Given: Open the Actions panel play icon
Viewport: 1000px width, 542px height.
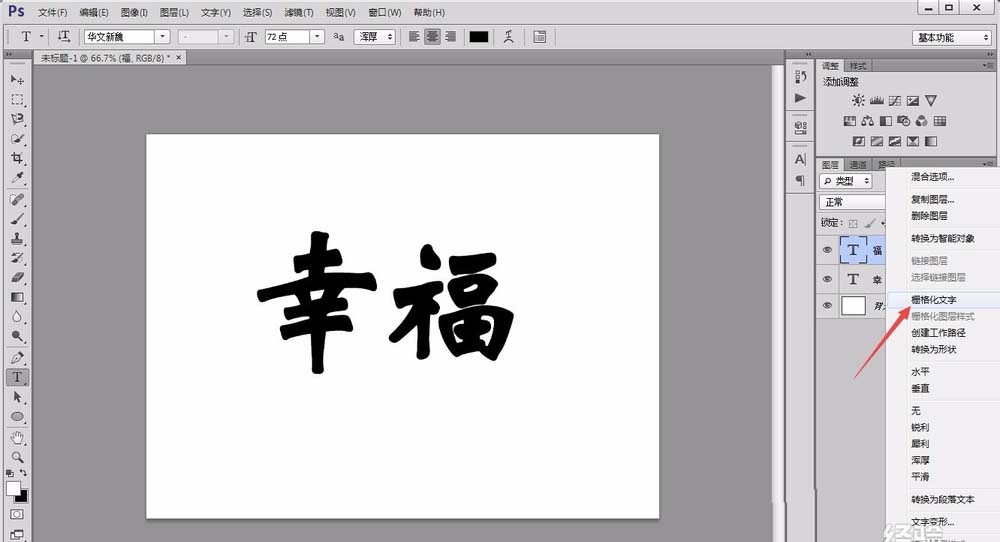Looking at the screenshot, I should click(800, 98).
